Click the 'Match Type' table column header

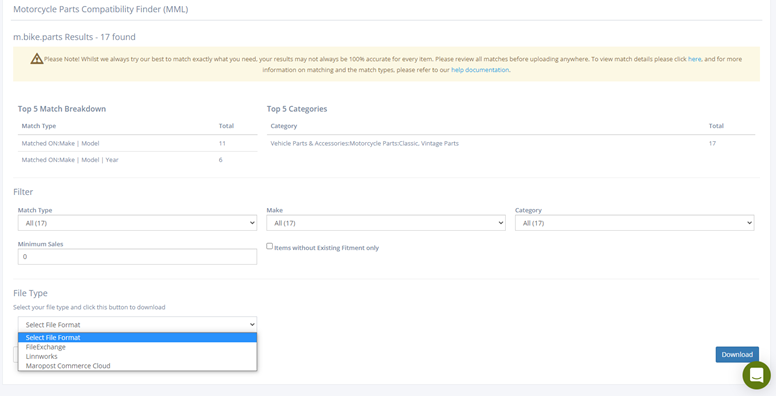[39, 126]
